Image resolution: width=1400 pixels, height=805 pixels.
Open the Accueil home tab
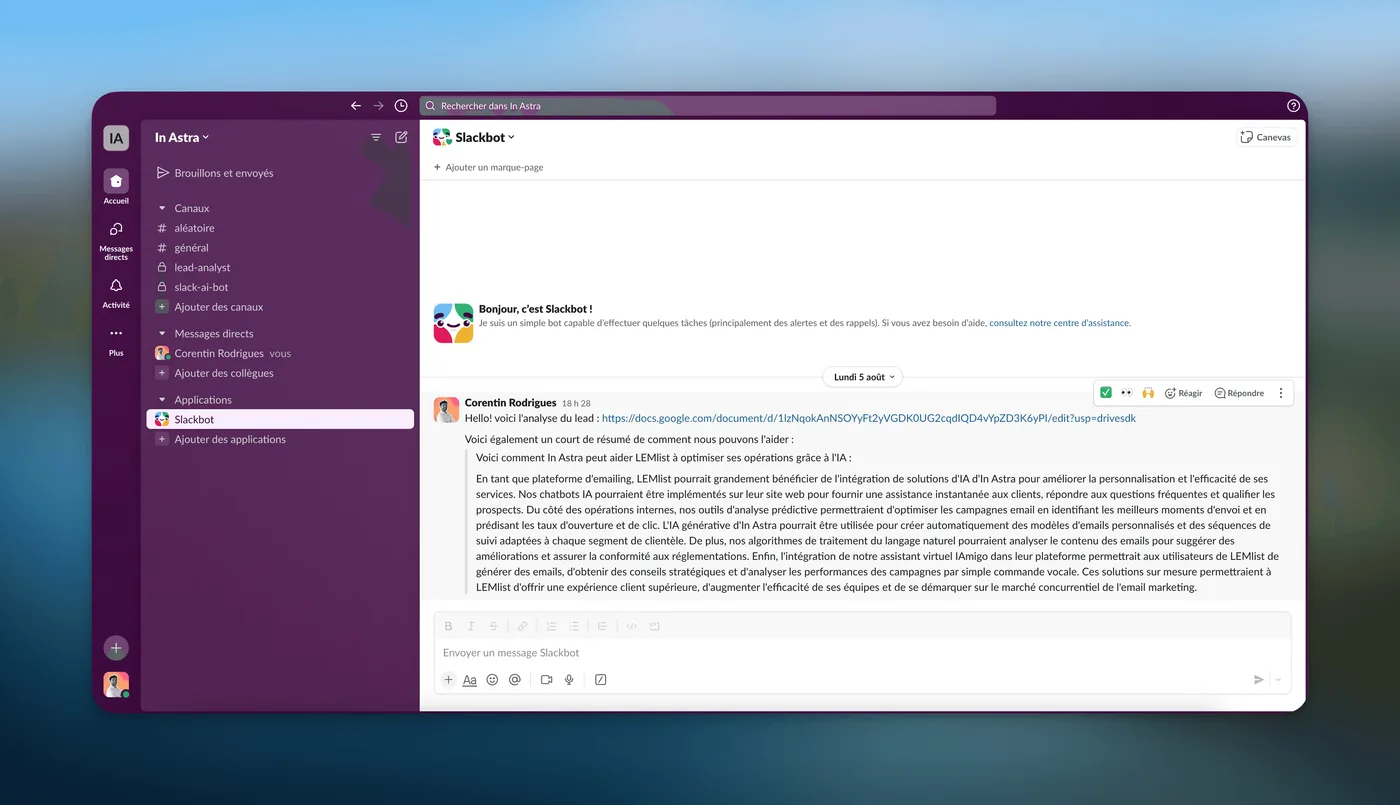tap(116, 187)
